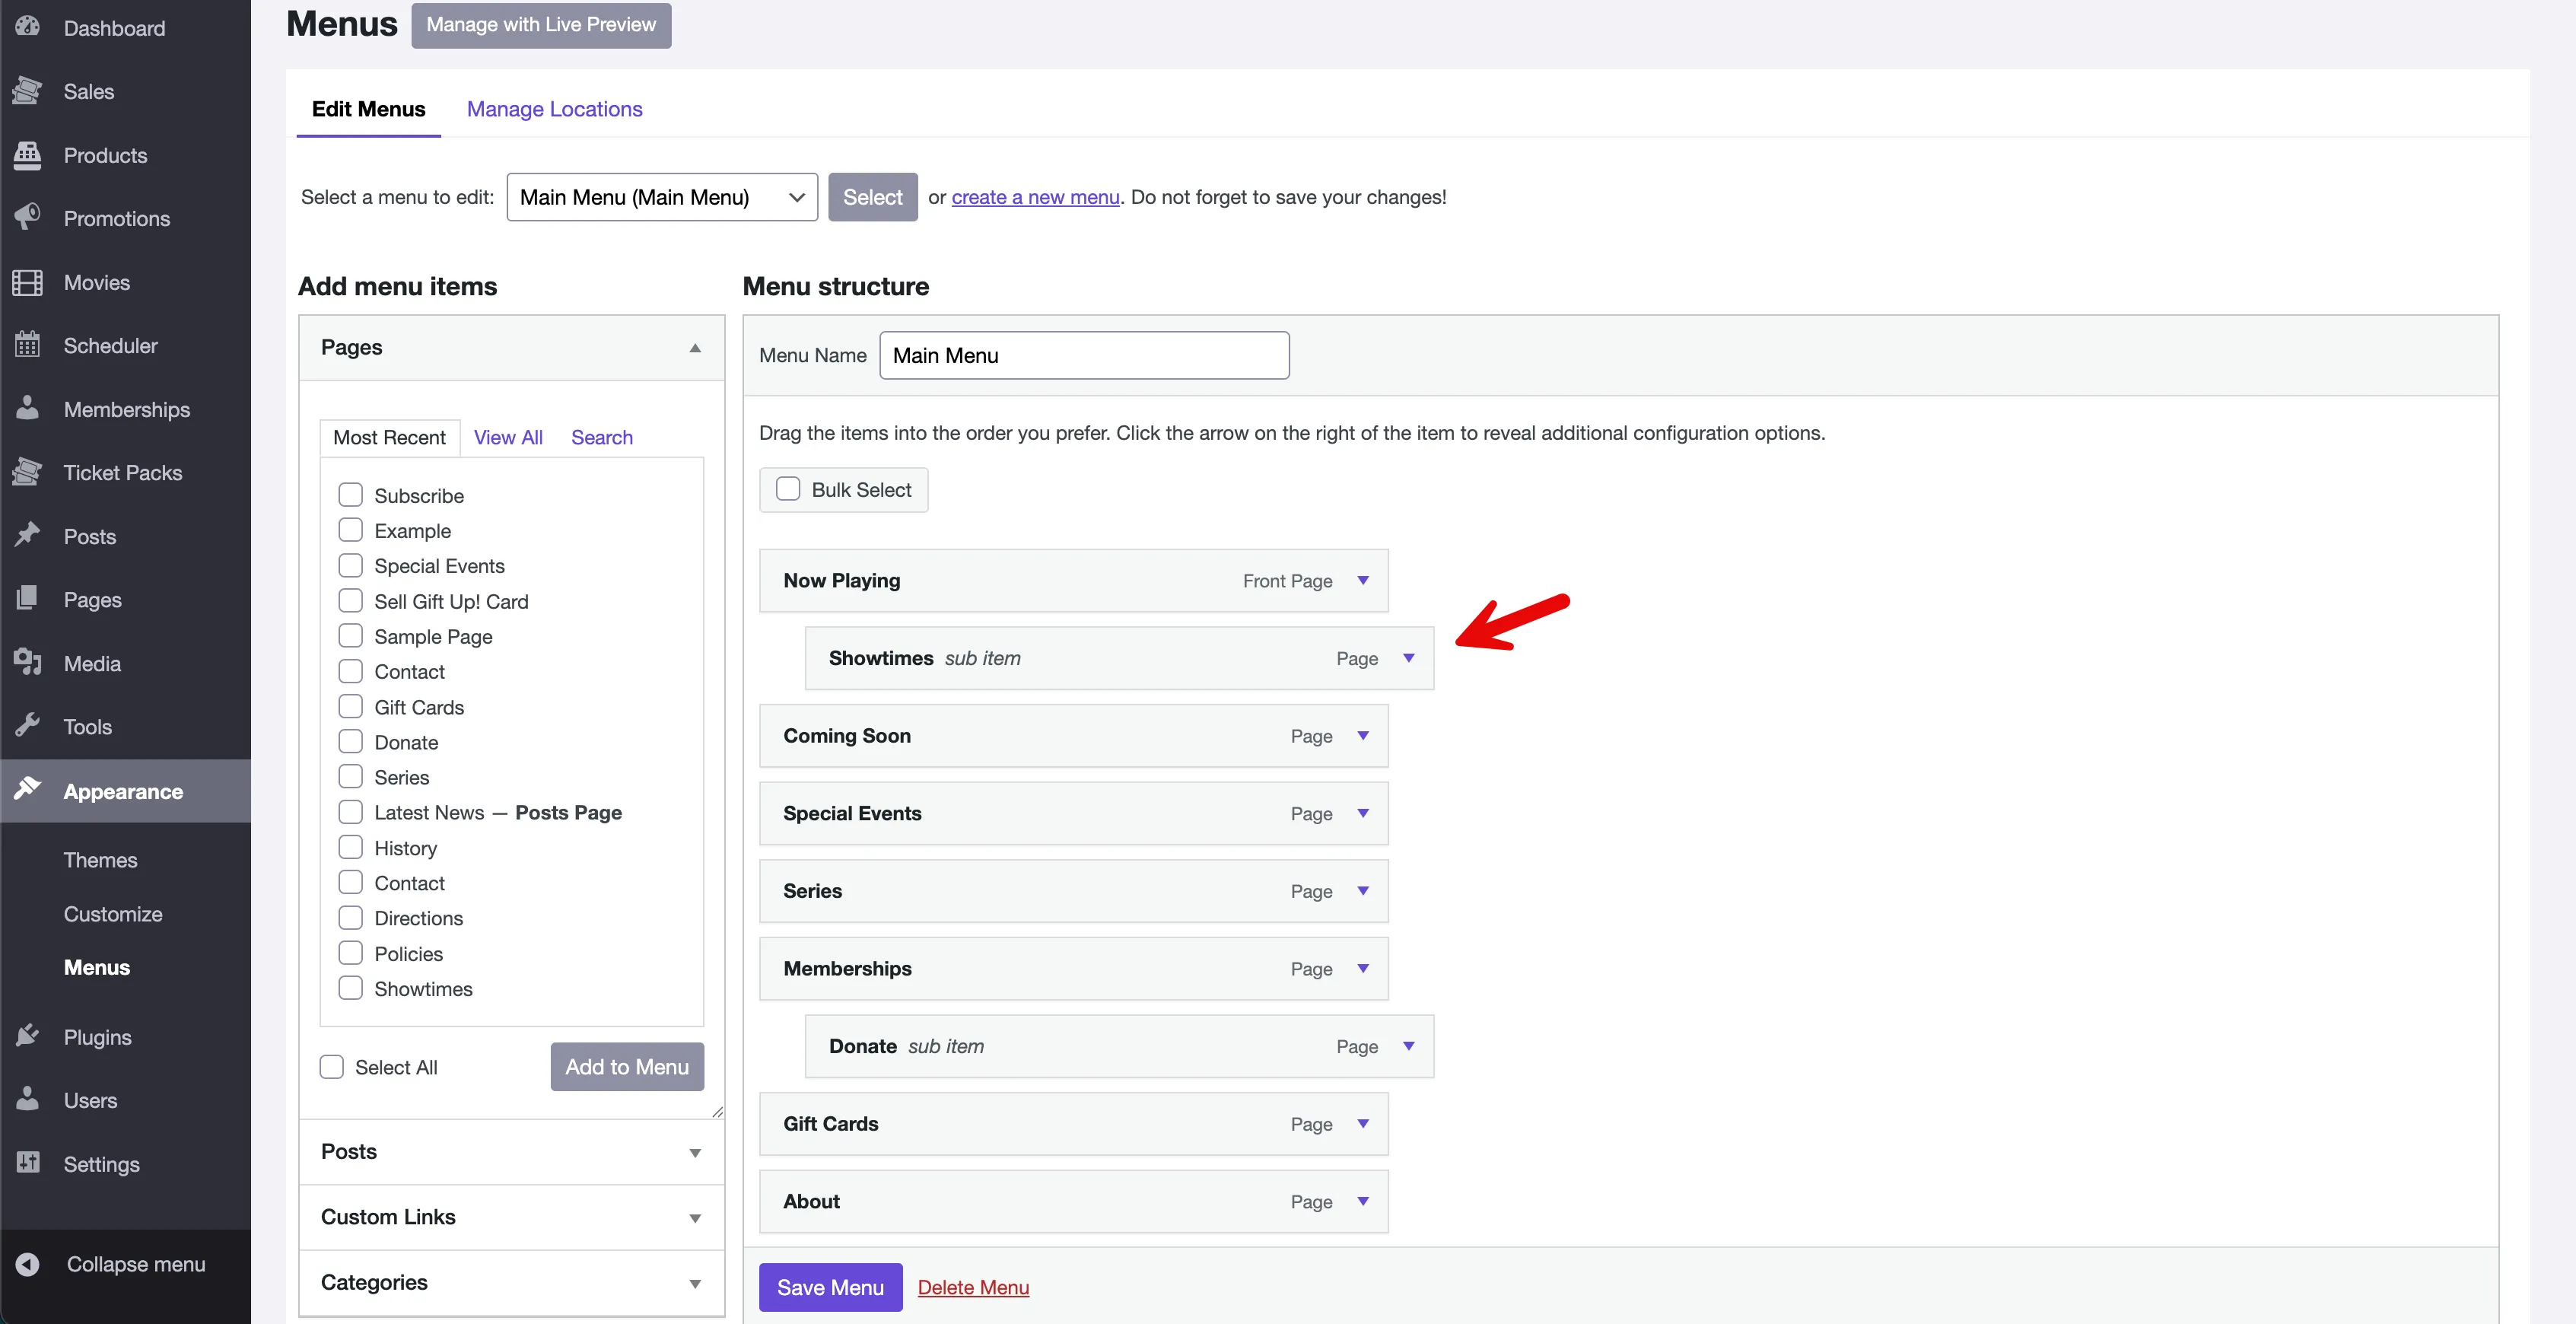Click the Products cash register icon
Screen dimensions: 2576x1324
27,155
